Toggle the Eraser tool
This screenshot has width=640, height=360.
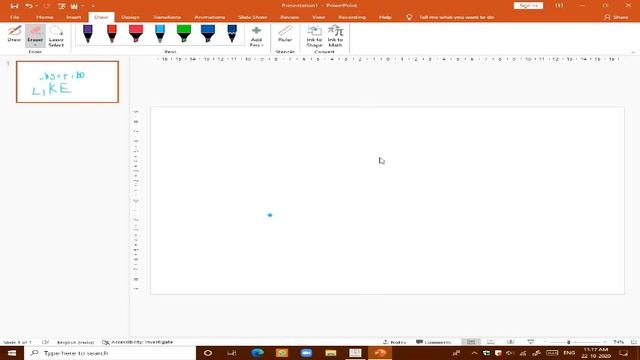[x=35, y=36]
